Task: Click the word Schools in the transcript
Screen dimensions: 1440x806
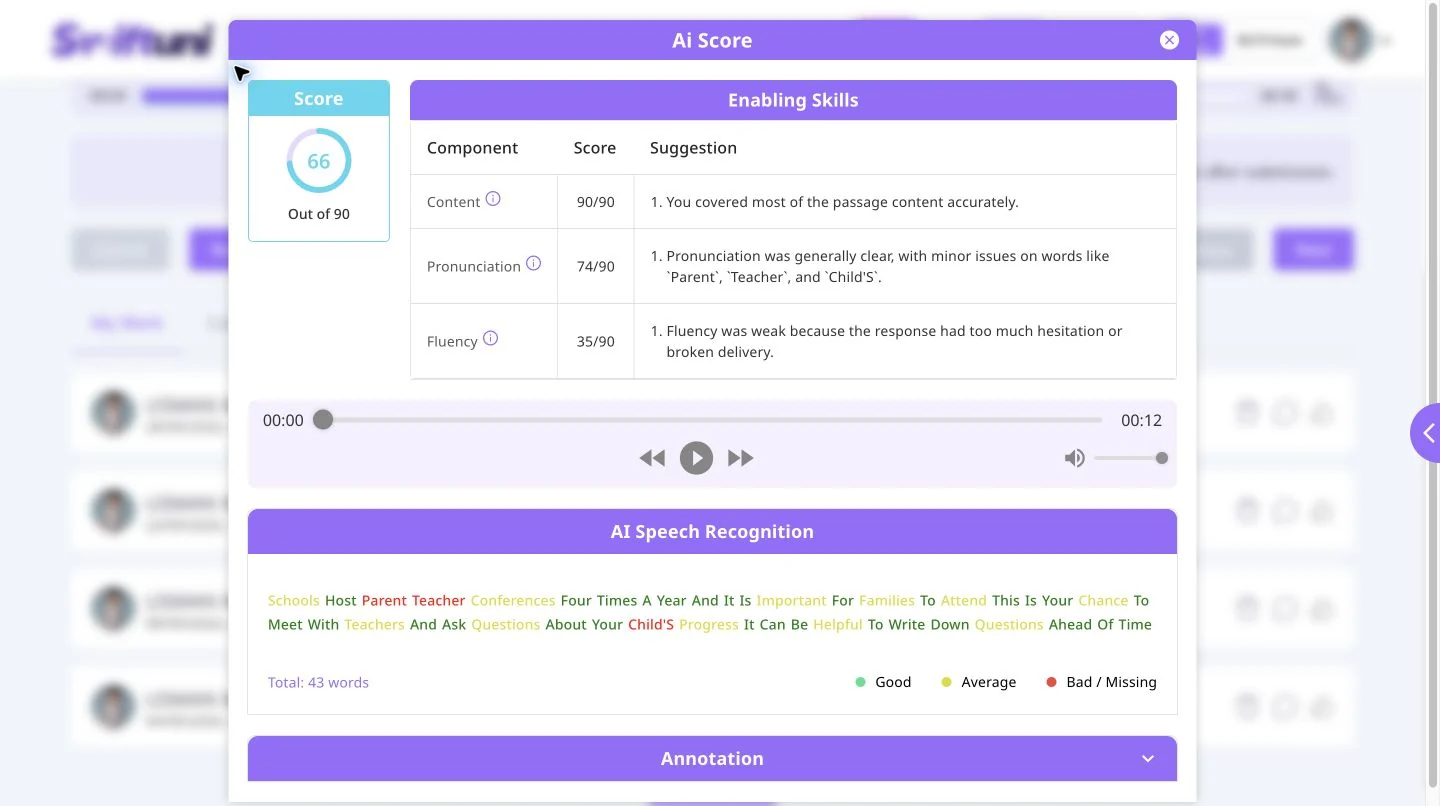Action: pyautogui.click(x=294, y=601)
